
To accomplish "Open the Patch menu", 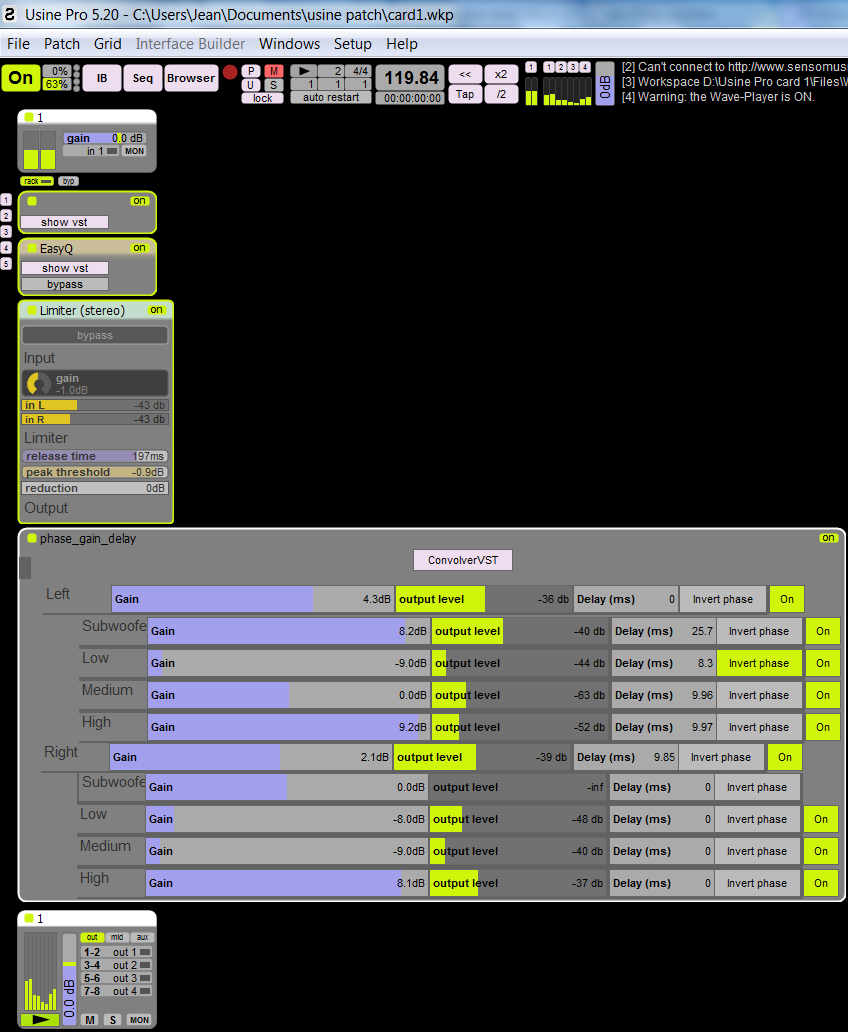I will (62, 44).
